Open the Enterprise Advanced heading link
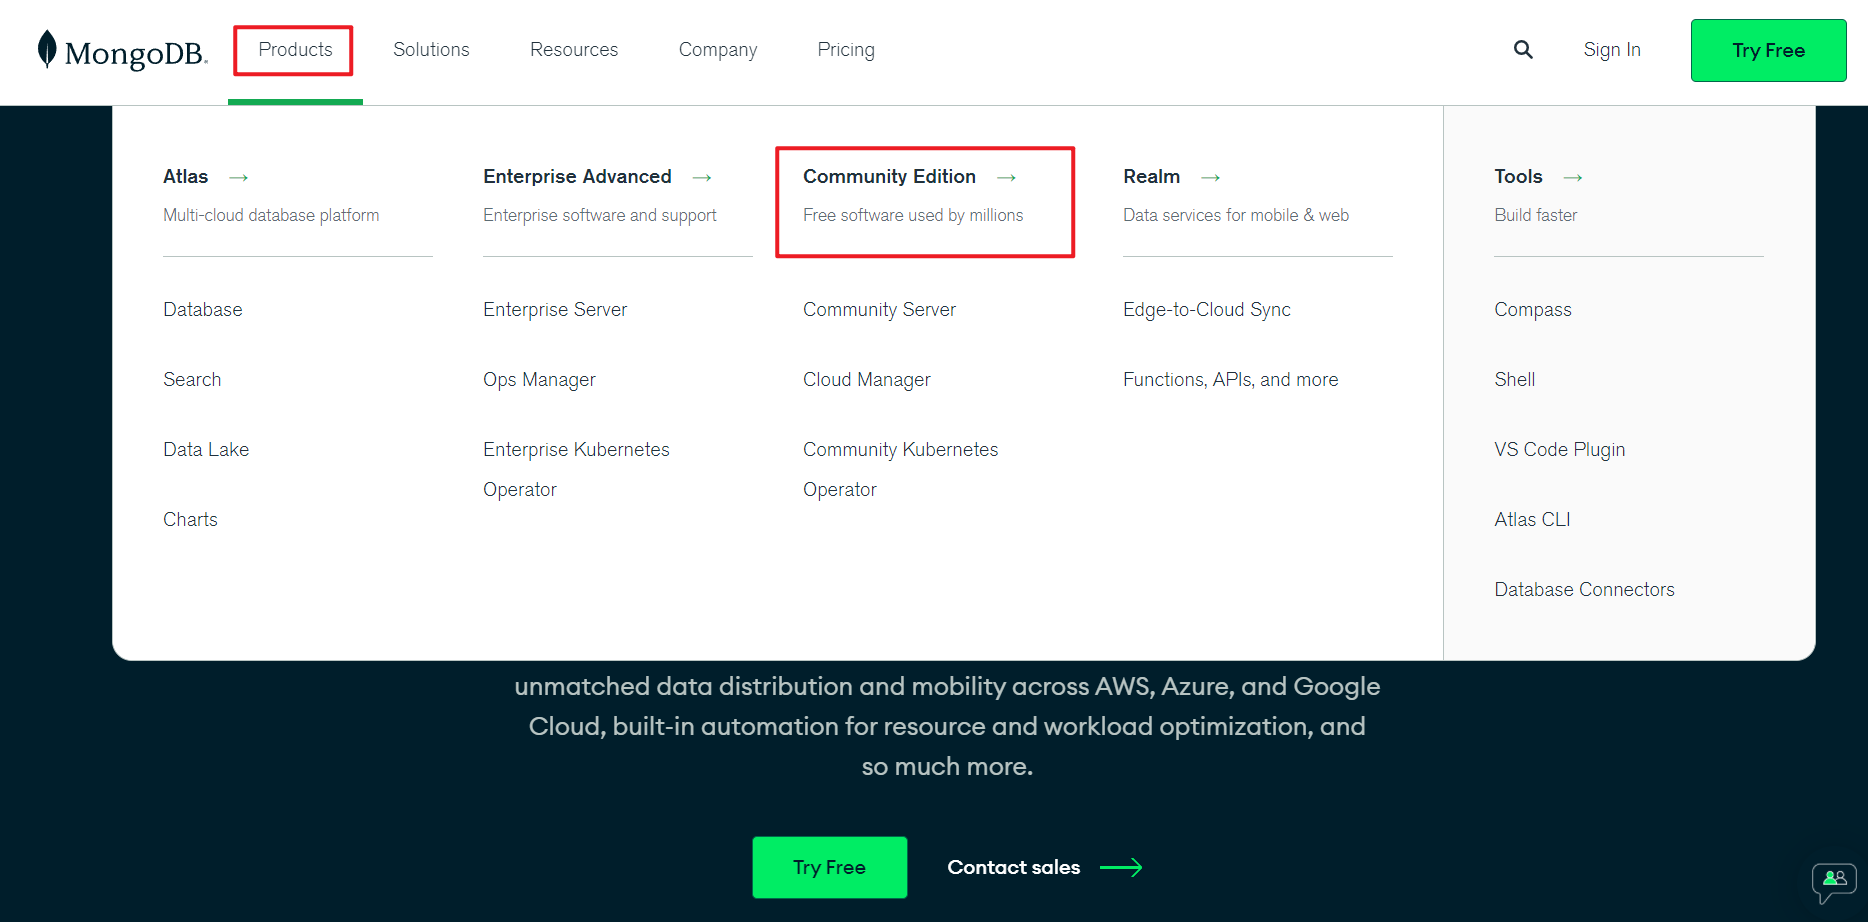This screenshot has width=1868, height=922. pos(577,177)
